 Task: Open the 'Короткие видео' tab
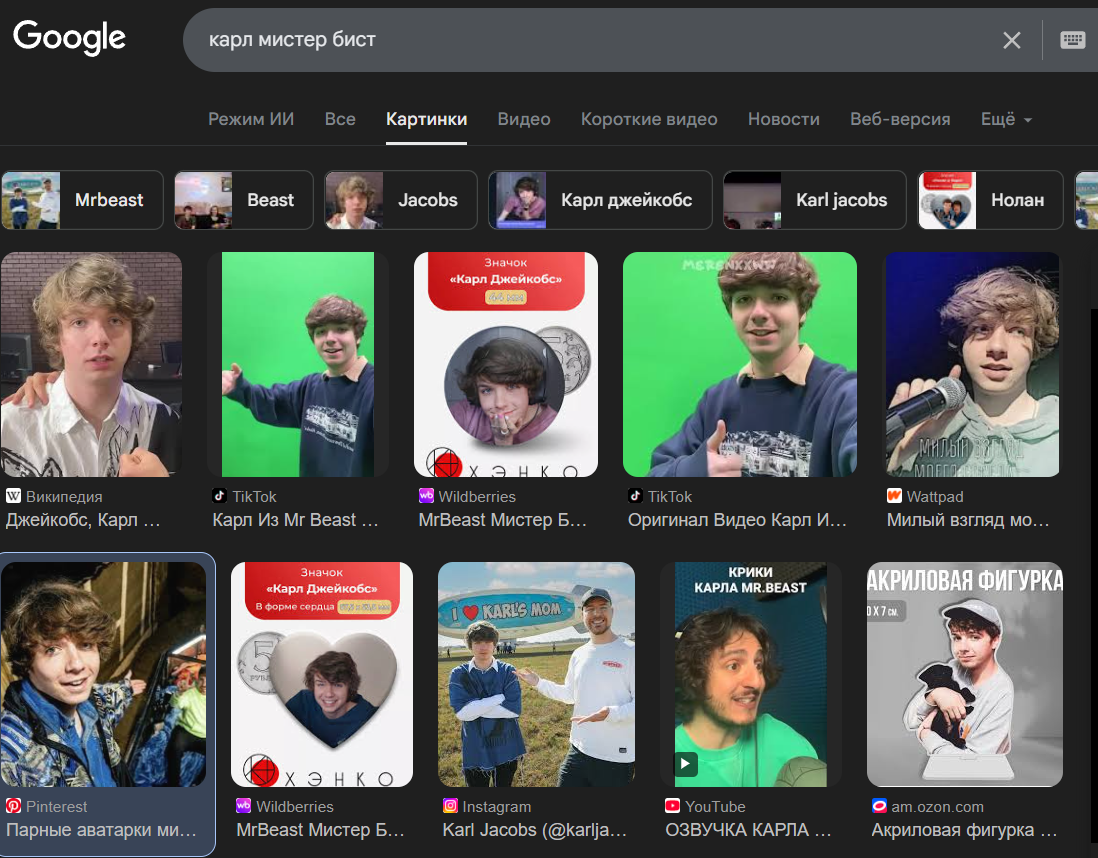(649, 119)
